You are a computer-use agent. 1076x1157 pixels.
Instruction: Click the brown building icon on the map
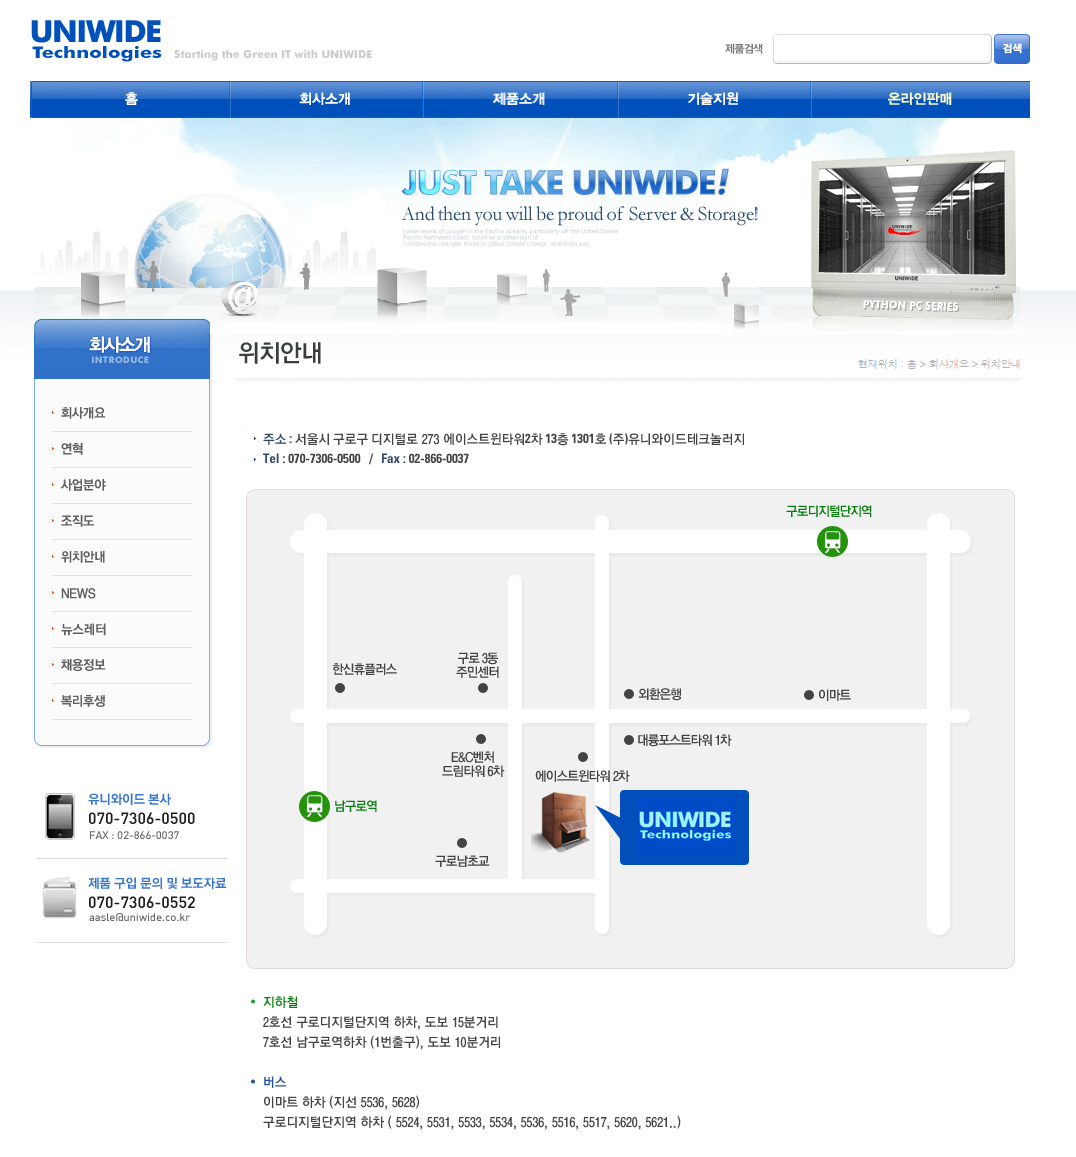562,822
